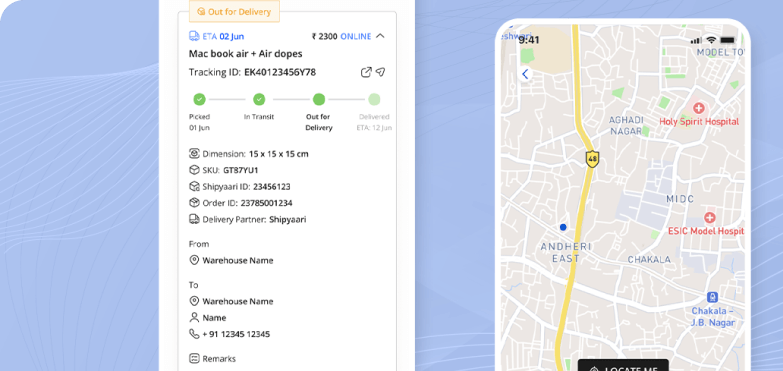Click the truck ETA icon
This screenshot has height=371, width=783.
(194, 36)
